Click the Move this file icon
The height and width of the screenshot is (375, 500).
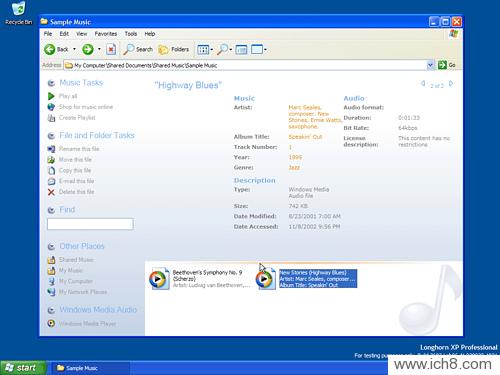(x=51, y=160)
